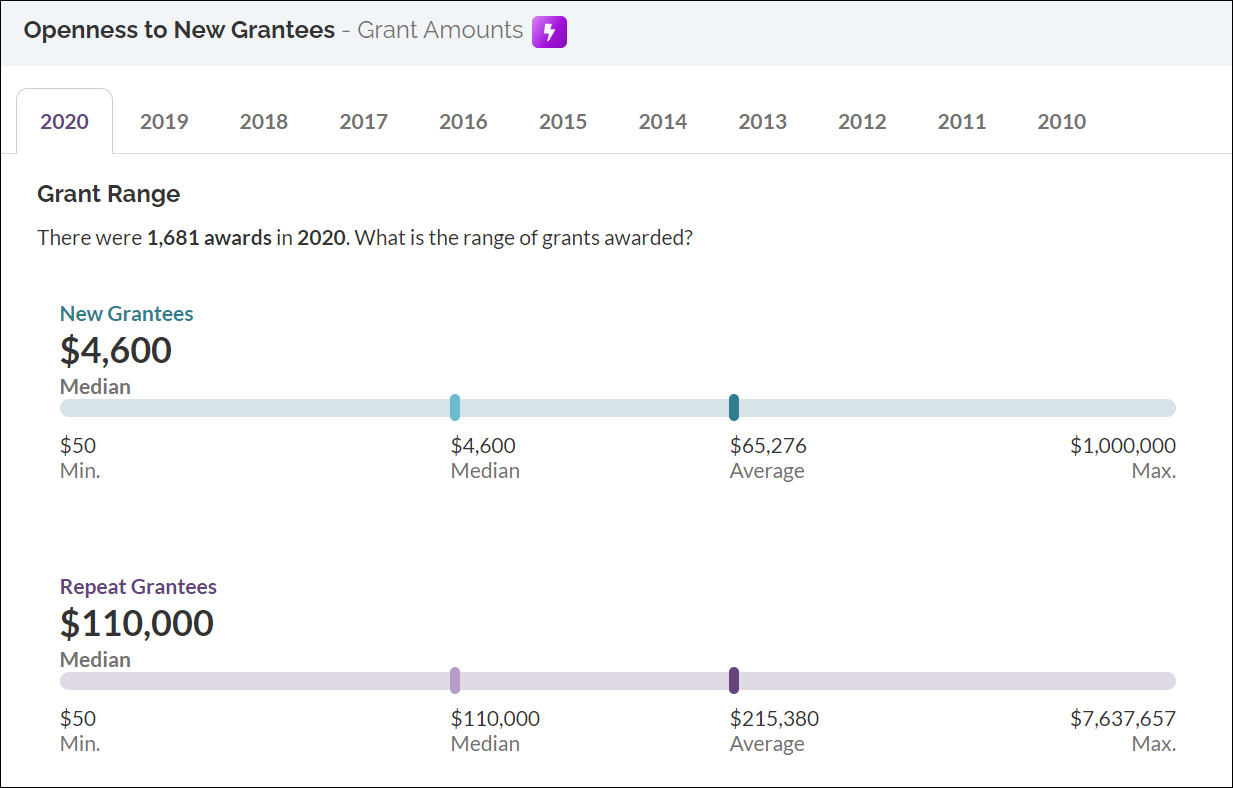Switch to the 2015 tab
The image size is (1233, 788).
pos(563,121)
